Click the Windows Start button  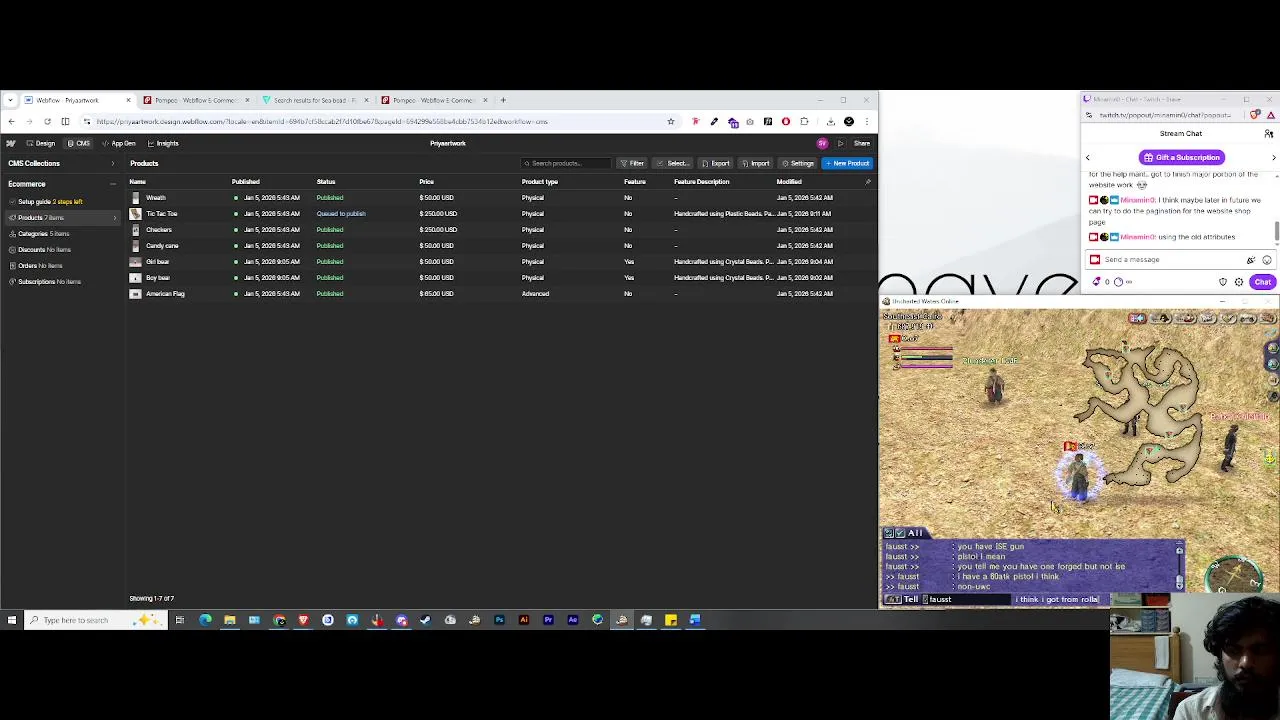point(11,620)
